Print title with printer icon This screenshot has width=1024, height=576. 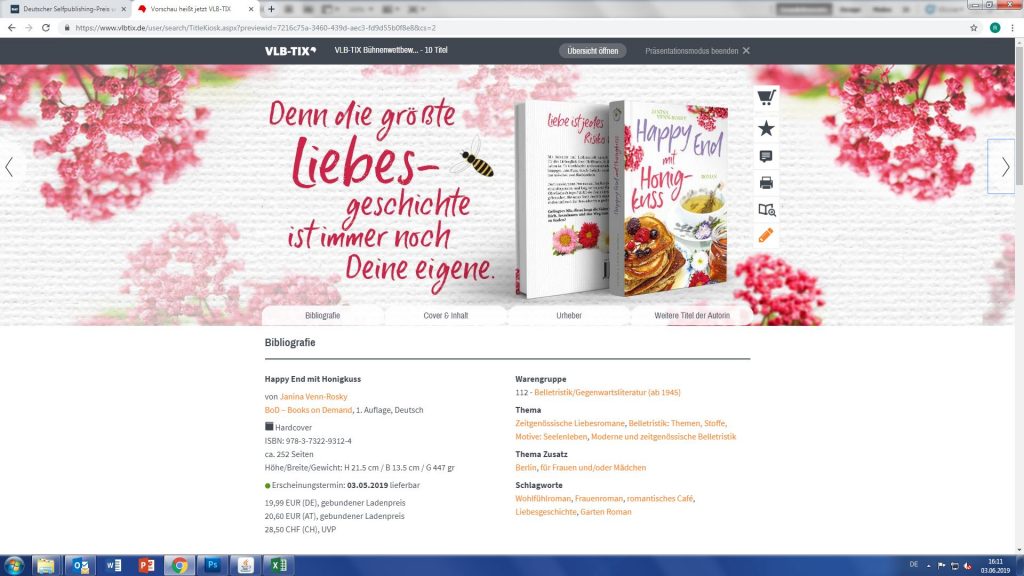point(766,183)
